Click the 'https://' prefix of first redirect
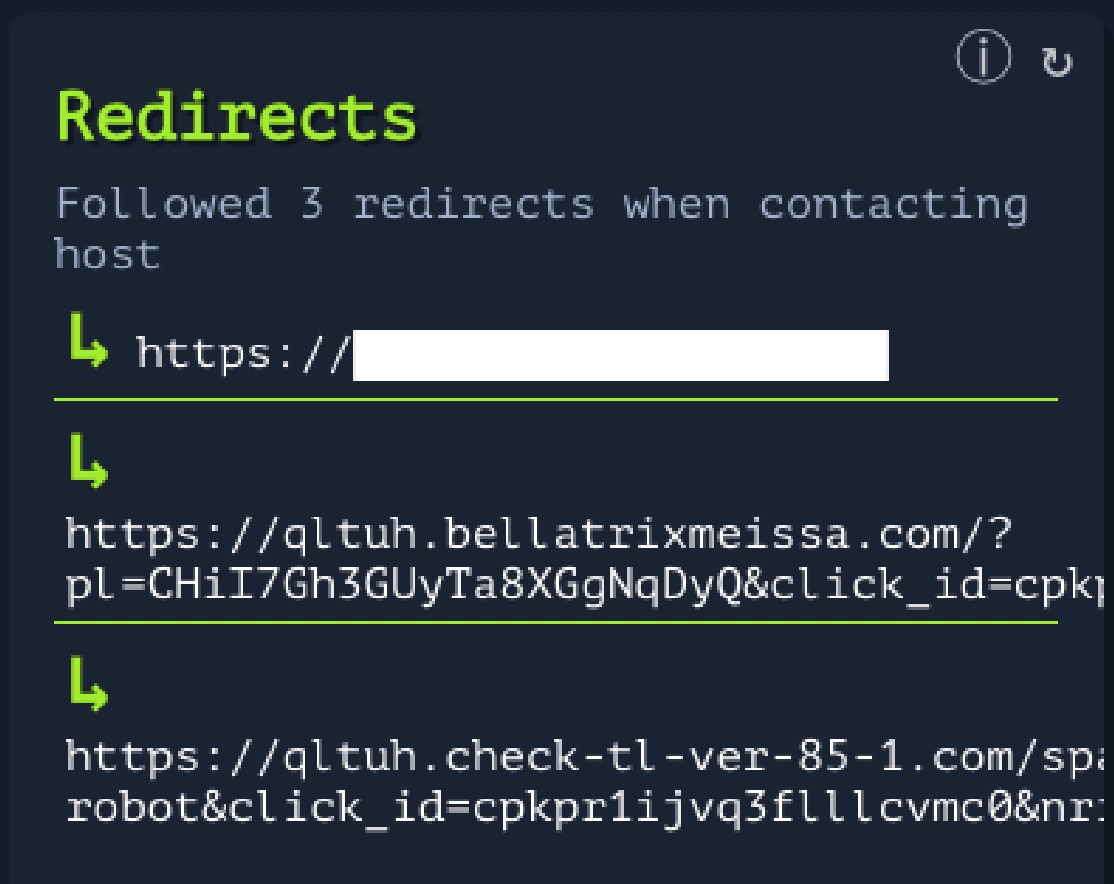The height and width of the screenshot is (884, 1114). click(x=244, y=353)
